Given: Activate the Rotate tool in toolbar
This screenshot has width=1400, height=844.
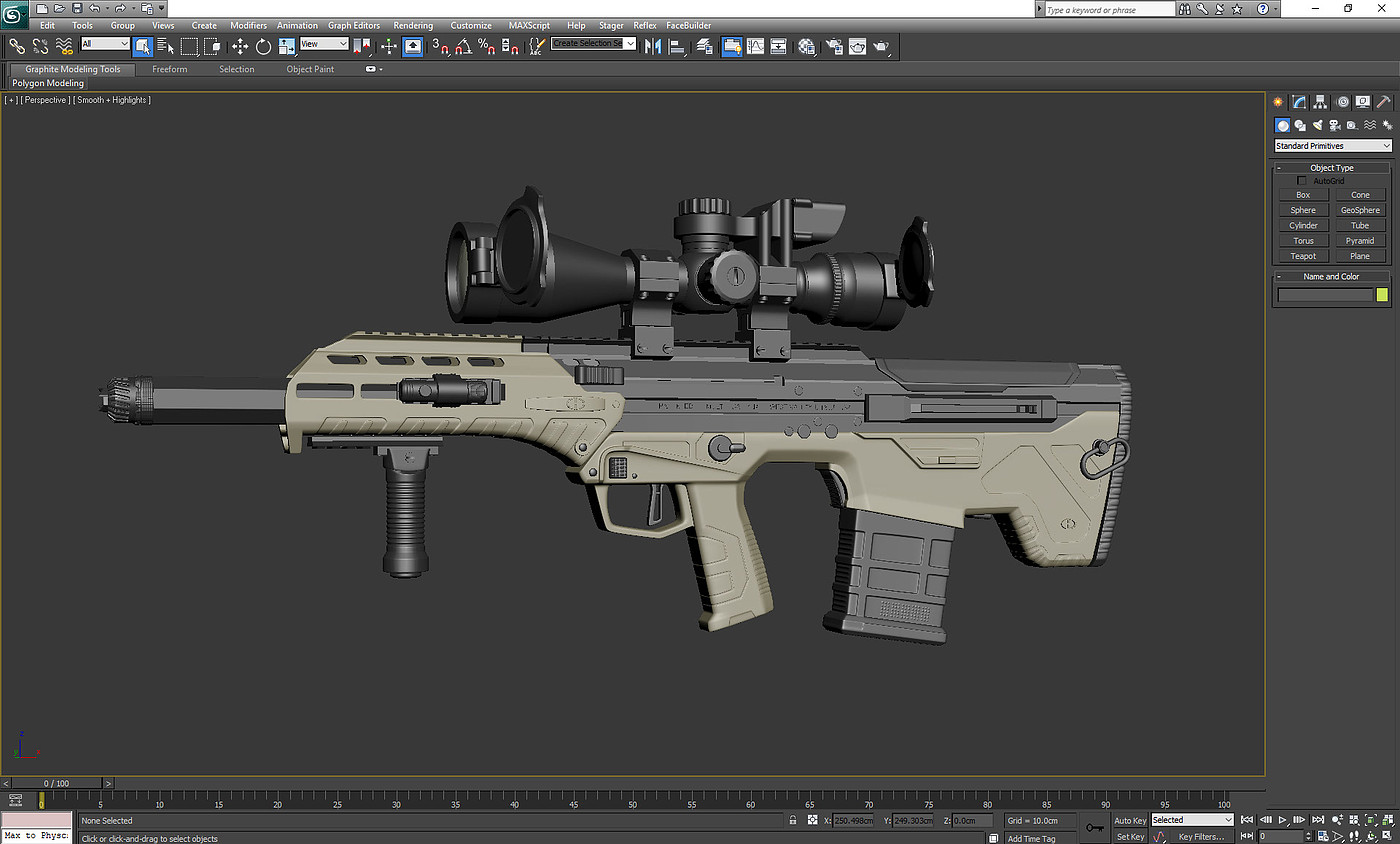Looking at the screenshot, I should pos(264,46).
